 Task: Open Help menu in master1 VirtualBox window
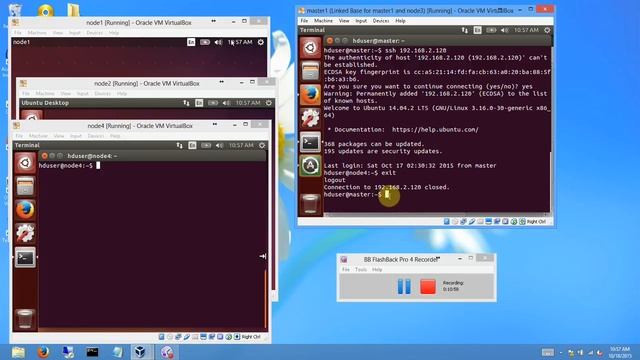click(x=400, y=20)
